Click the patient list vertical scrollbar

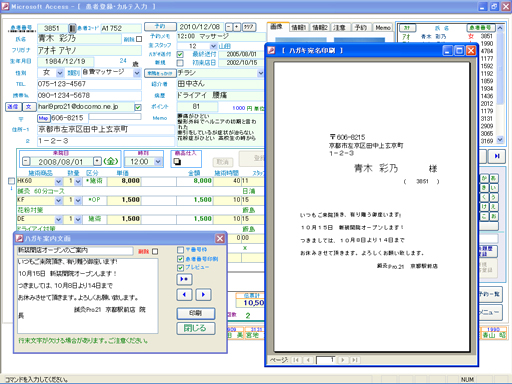[500, 84]
